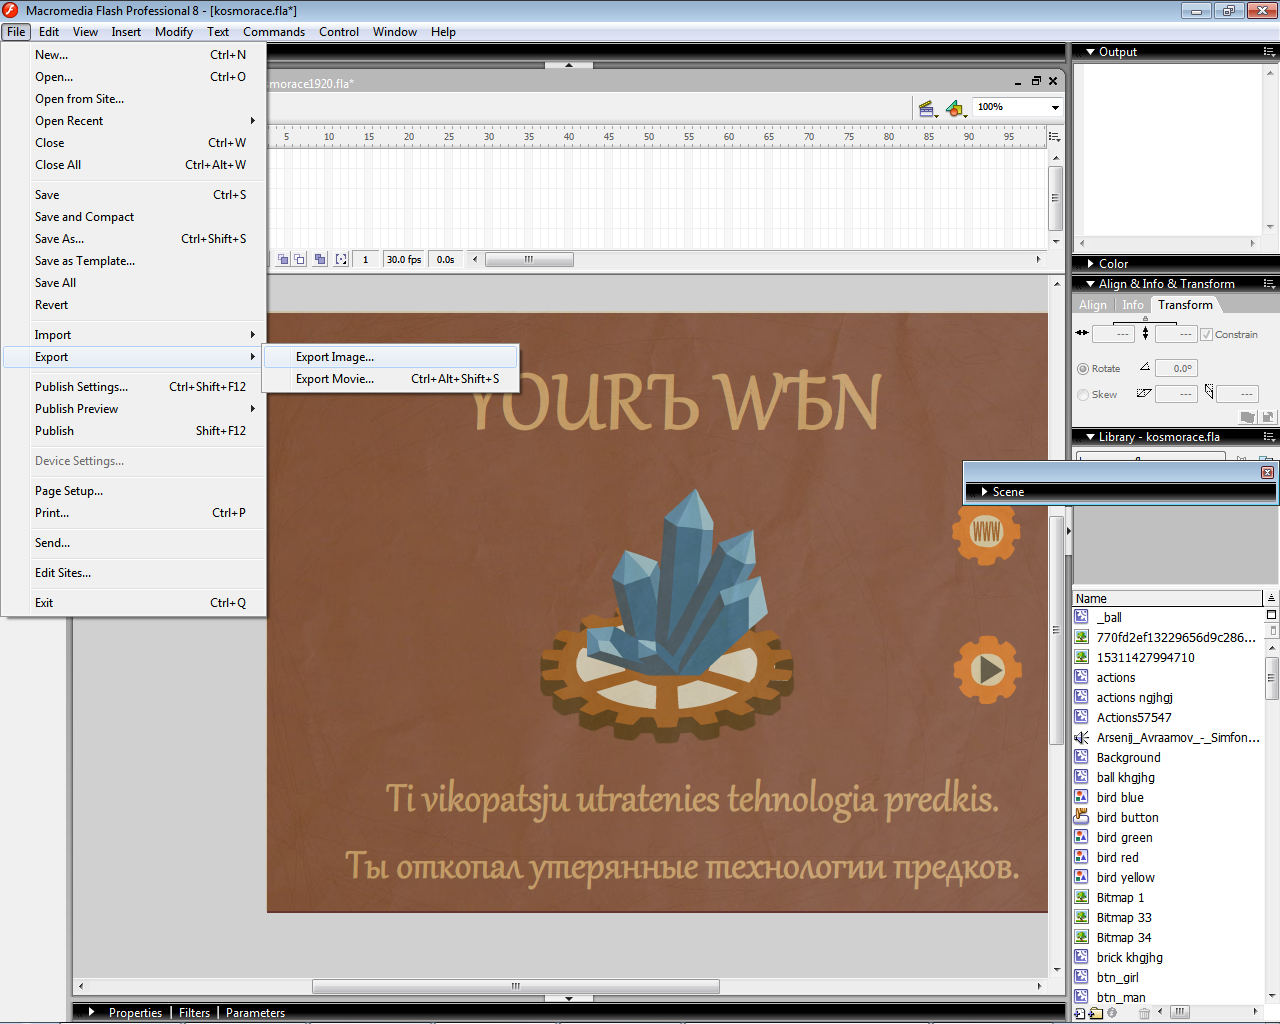
Task: Click the New Symbol icon in Library
Action: click(x=1080, y=1013)
